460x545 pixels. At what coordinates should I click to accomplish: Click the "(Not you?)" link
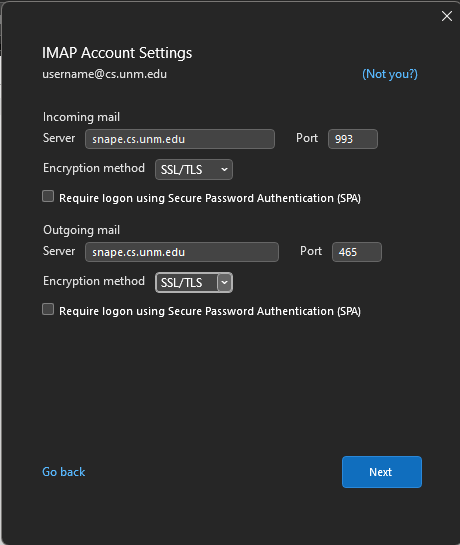pyautogui.click(x=390, y=74)
